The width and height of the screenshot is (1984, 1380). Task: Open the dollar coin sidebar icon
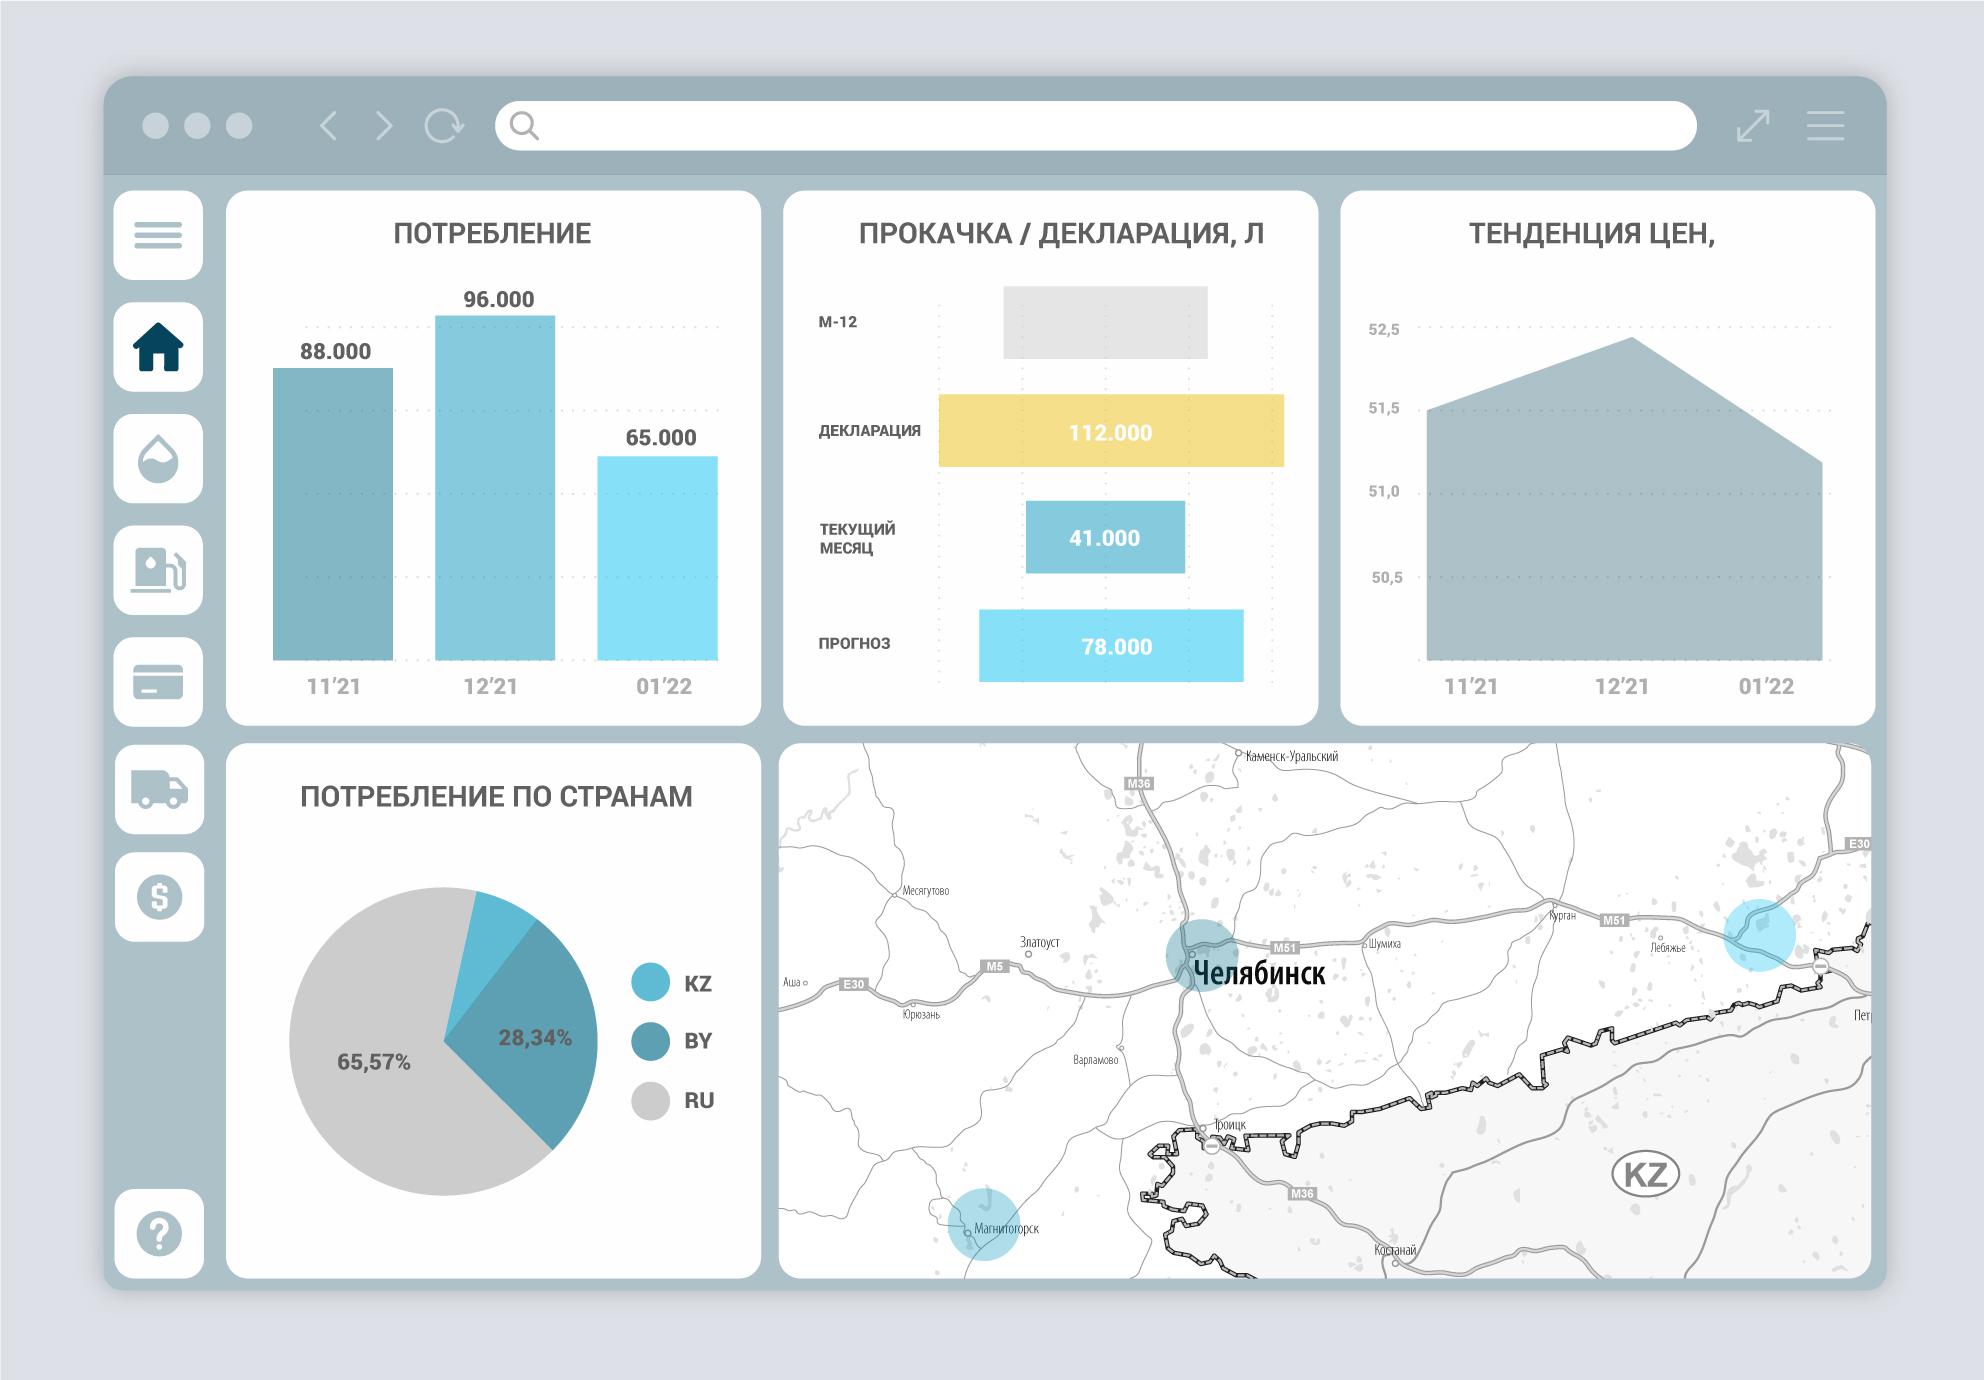pos(159,897)
